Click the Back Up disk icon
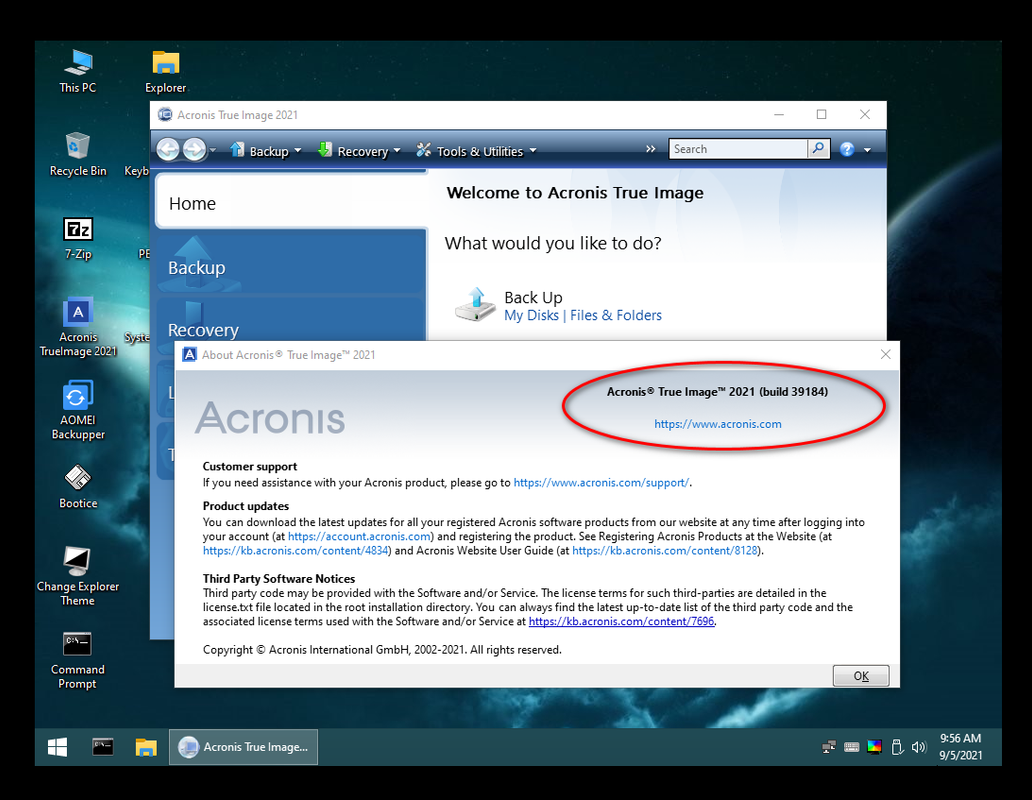The height and width of the screenshot is (800, 1032). (x=475, y=305)
